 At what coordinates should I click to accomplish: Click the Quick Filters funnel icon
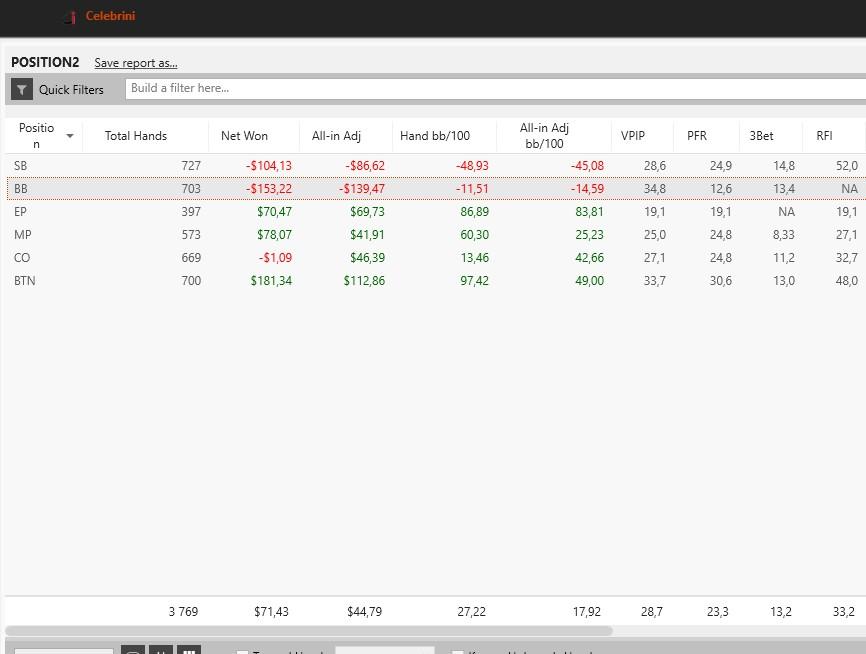click(22, 89)
